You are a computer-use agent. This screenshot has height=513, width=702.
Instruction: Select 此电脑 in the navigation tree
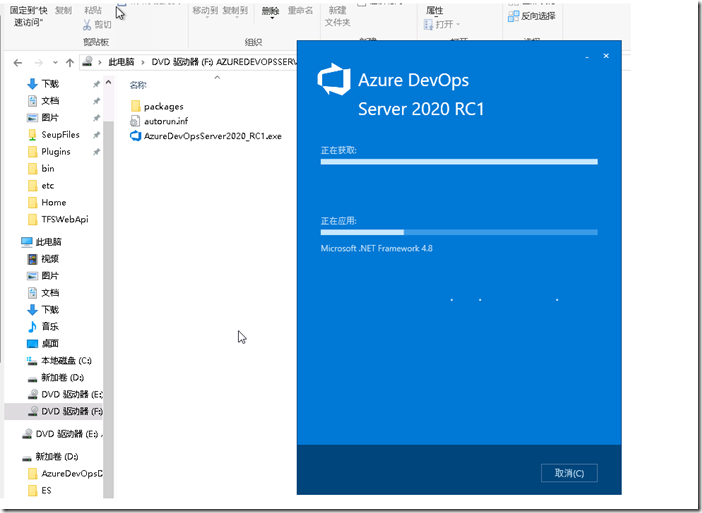tap(48, 242)
